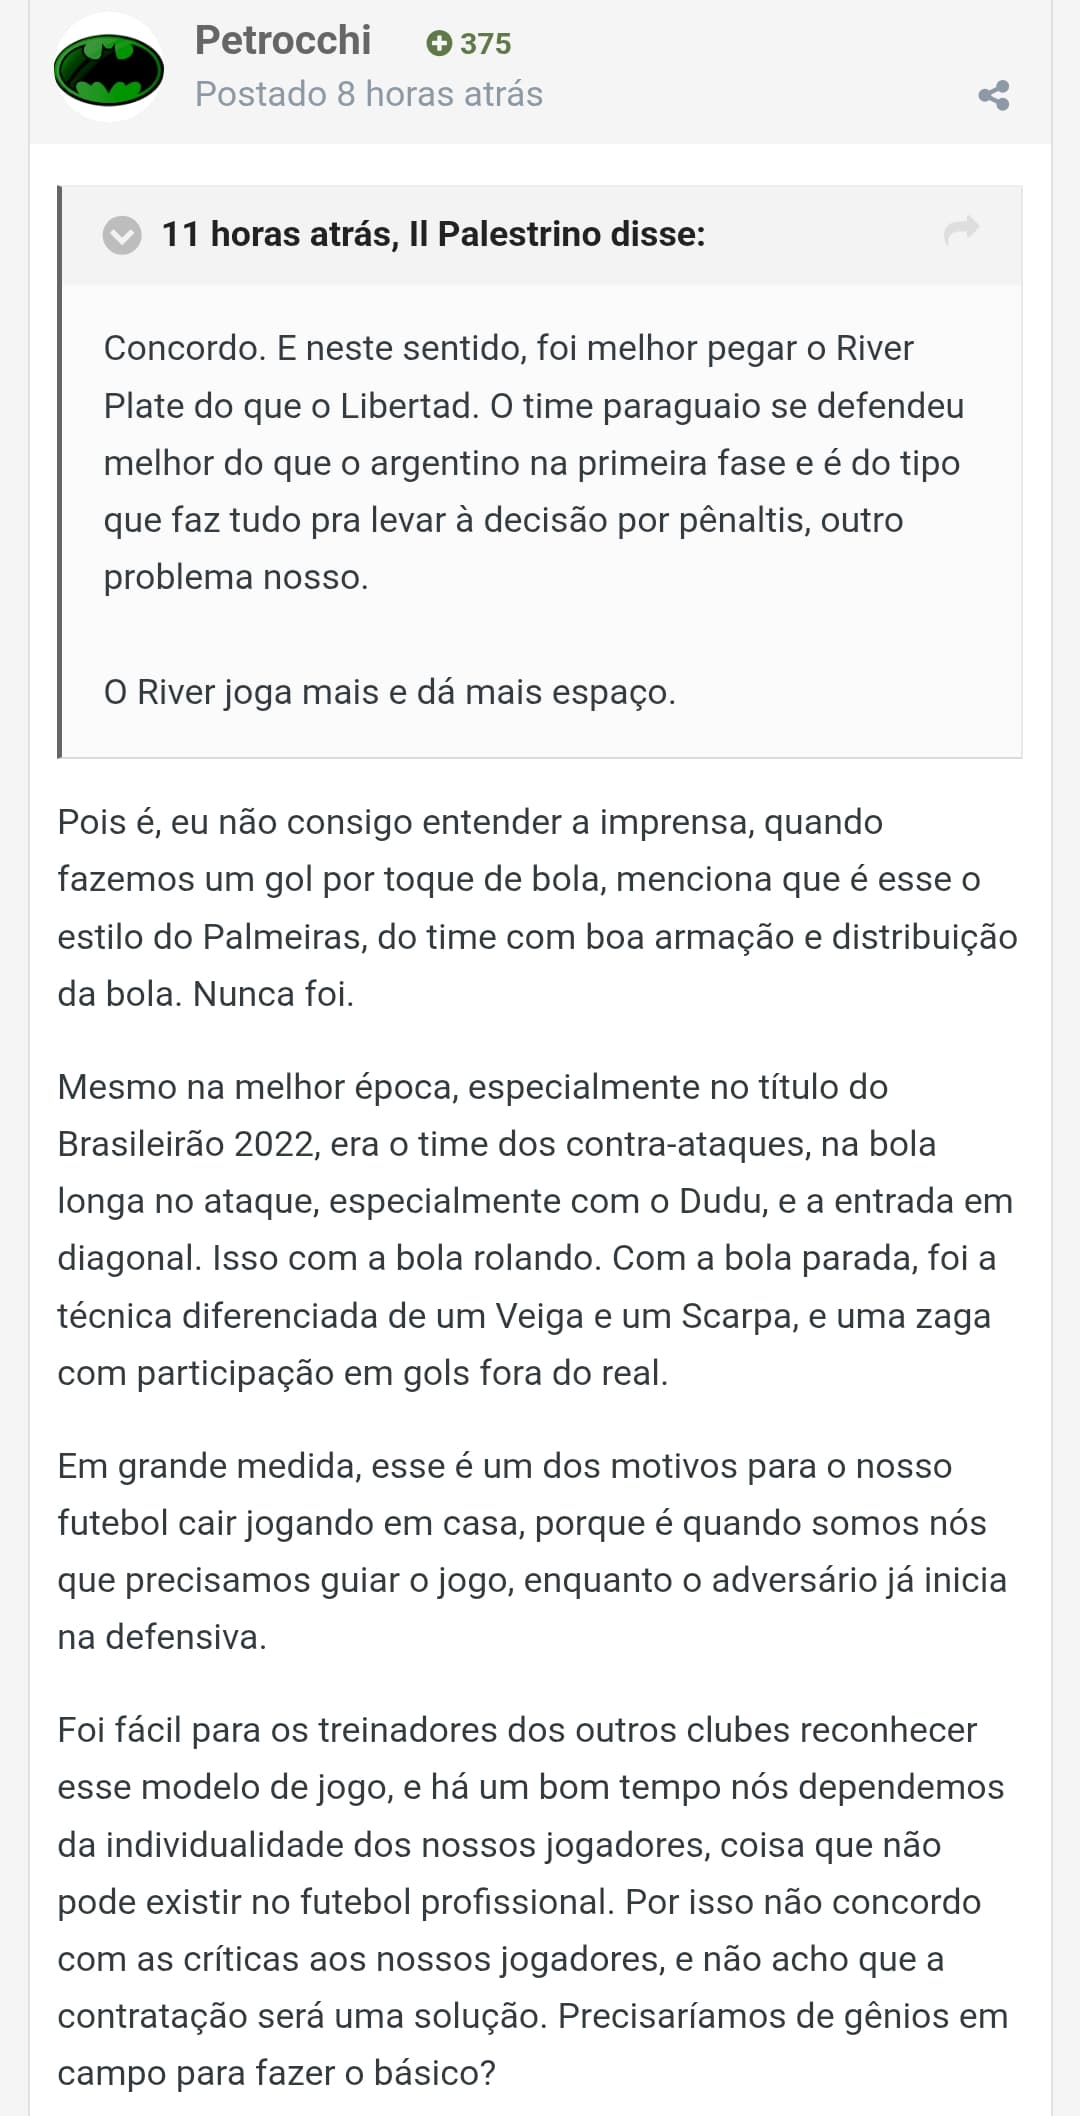Click the green plus reputation icon
Viewport: 1080px width, 2116px height.
tap(438, 43)
